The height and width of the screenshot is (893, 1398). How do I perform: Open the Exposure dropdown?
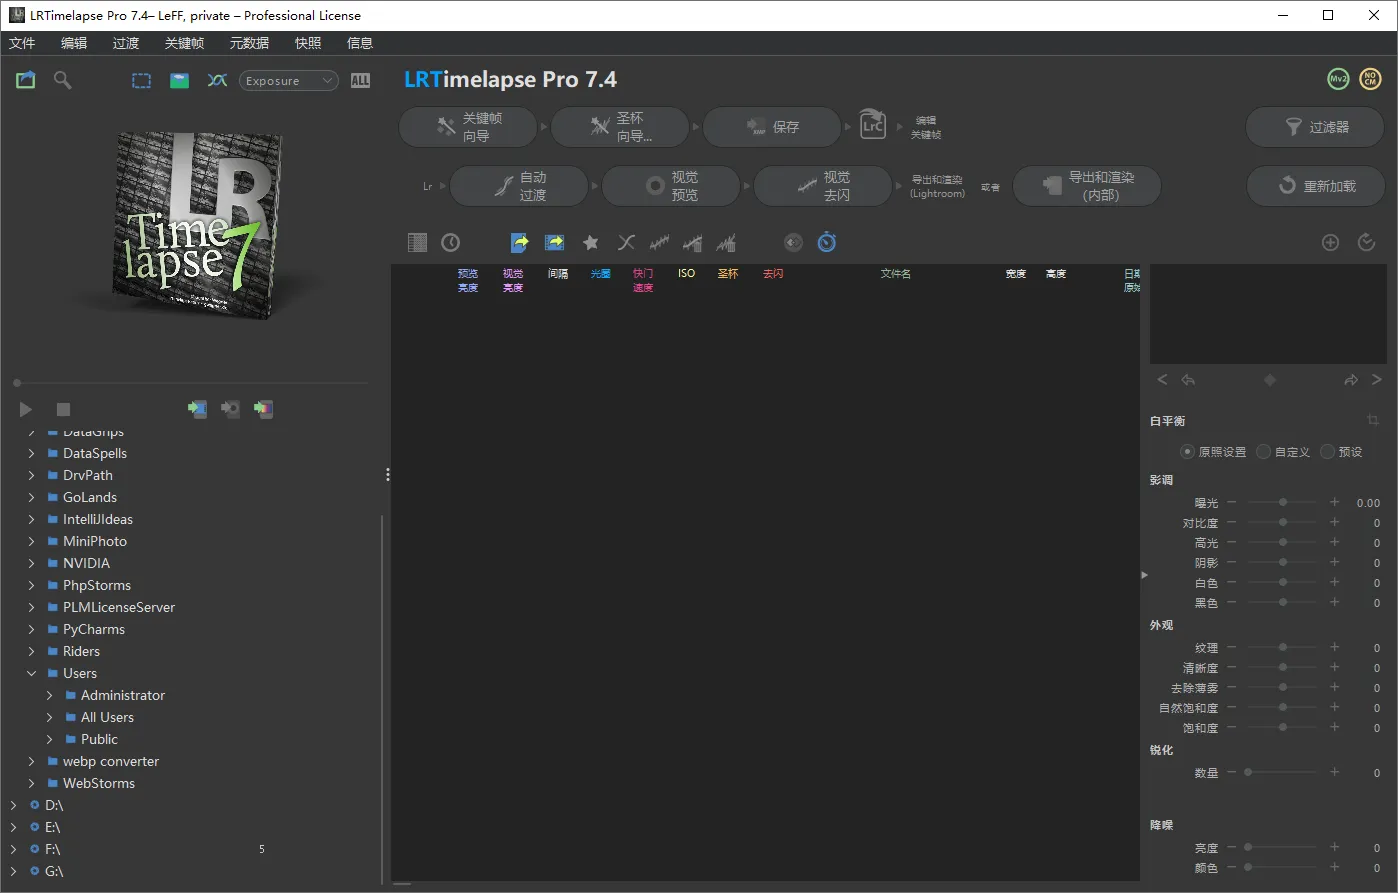[289, 81]
